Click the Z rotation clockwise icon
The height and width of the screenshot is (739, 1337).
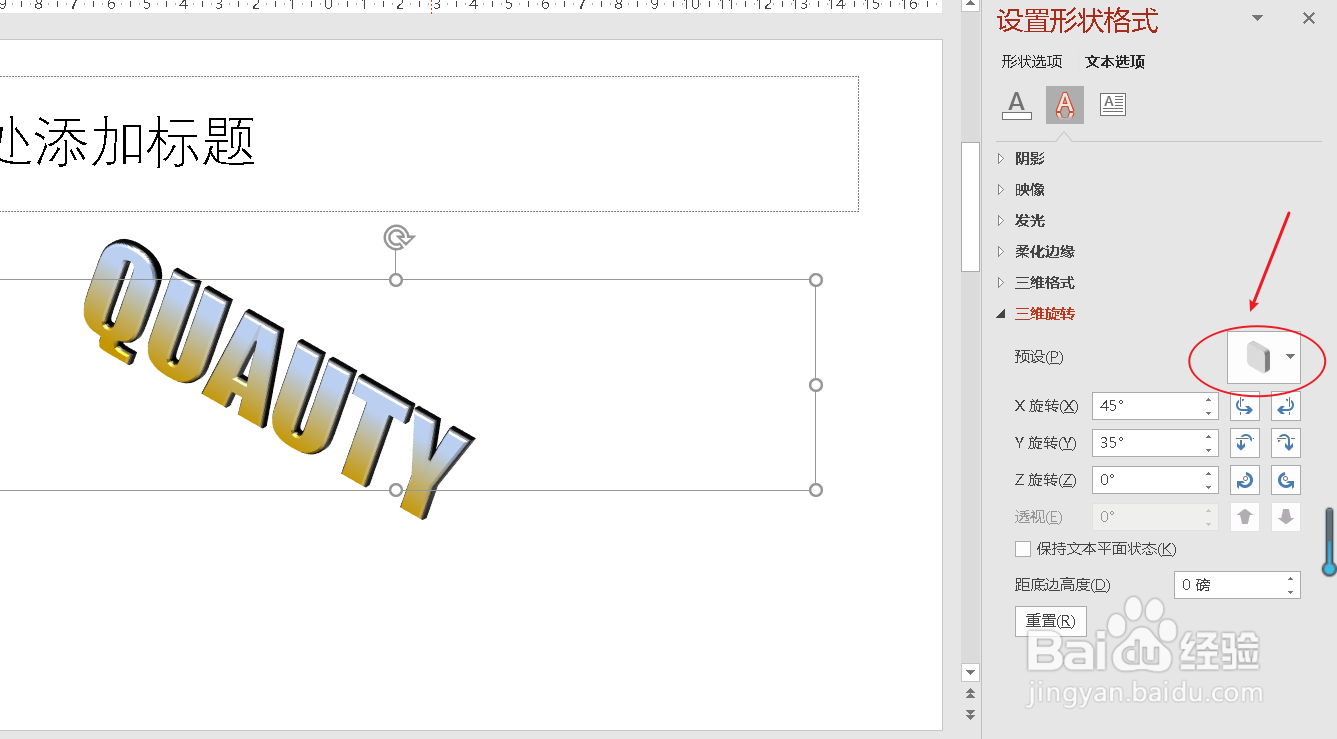[x=1245, y=480]
